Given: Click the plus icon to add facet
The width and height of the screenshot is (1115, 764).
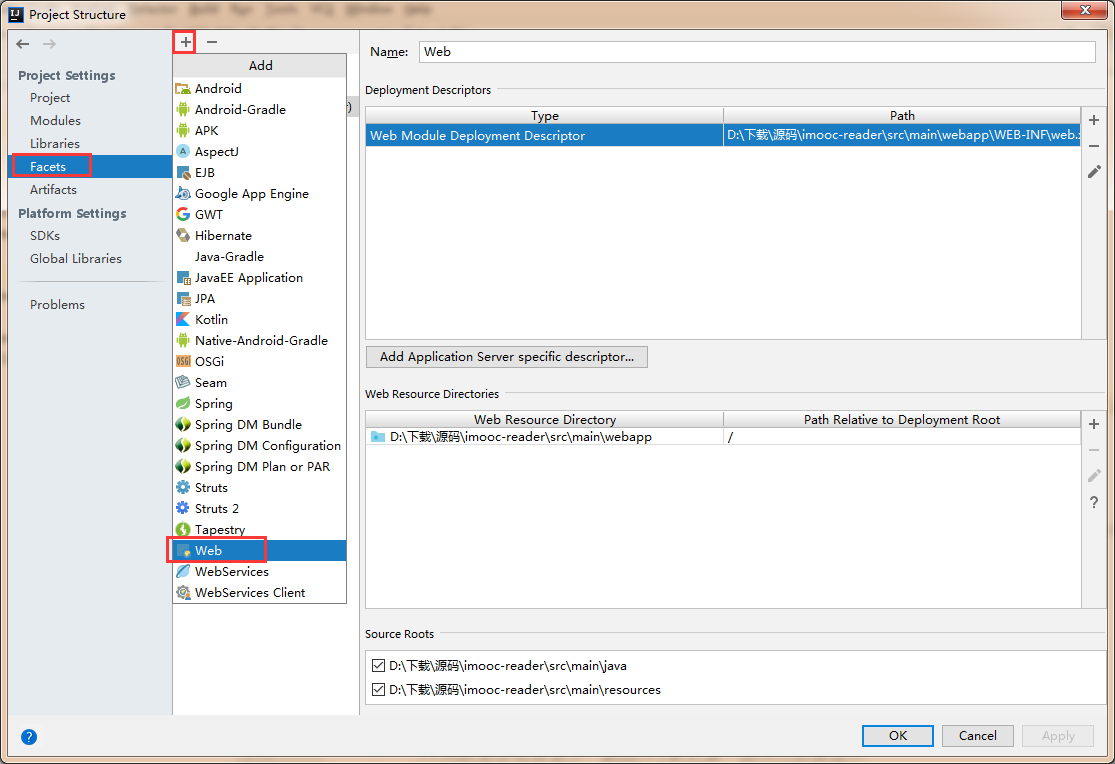Looking at the screenshot, I should pos(186,42).
